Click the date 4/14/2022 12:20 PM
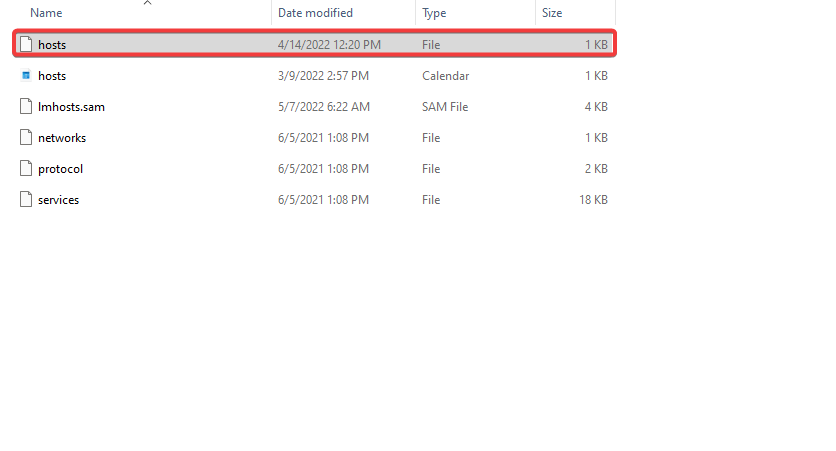This screenshot has height=451, width=836. point(329,45)
